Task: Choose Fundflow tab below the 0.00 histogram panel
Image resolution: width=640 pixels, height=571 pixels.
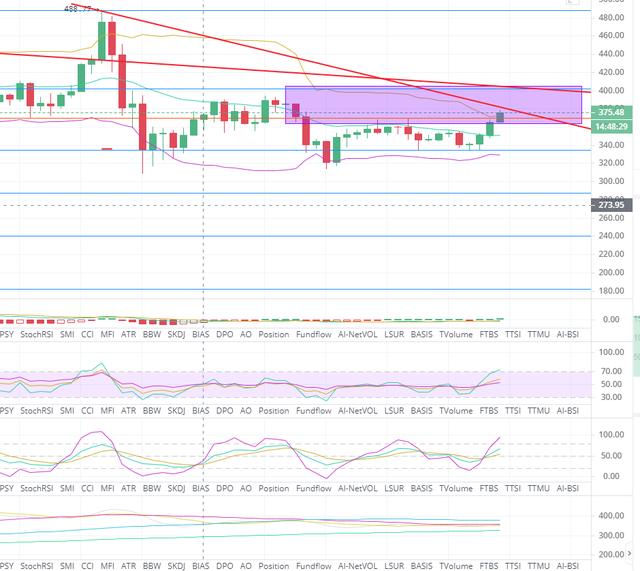Action: point(314,334)
